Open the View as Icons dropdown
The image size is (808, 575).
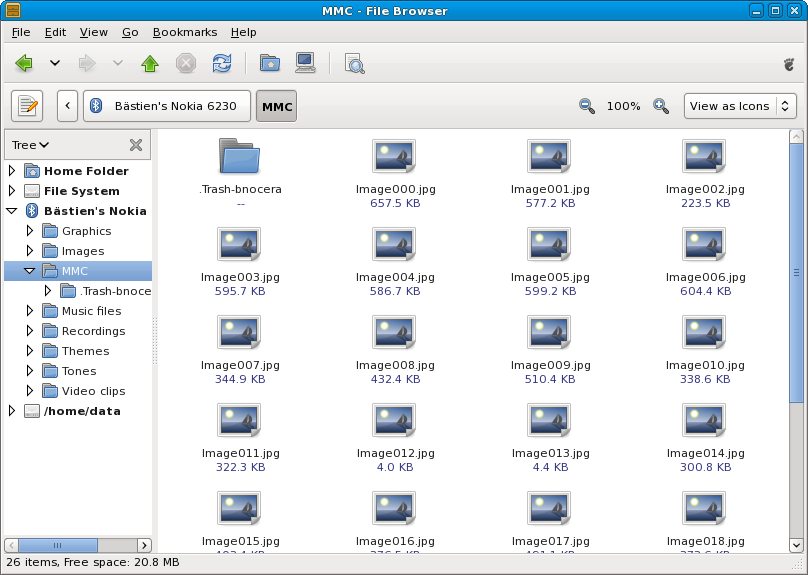coord(740,106)
